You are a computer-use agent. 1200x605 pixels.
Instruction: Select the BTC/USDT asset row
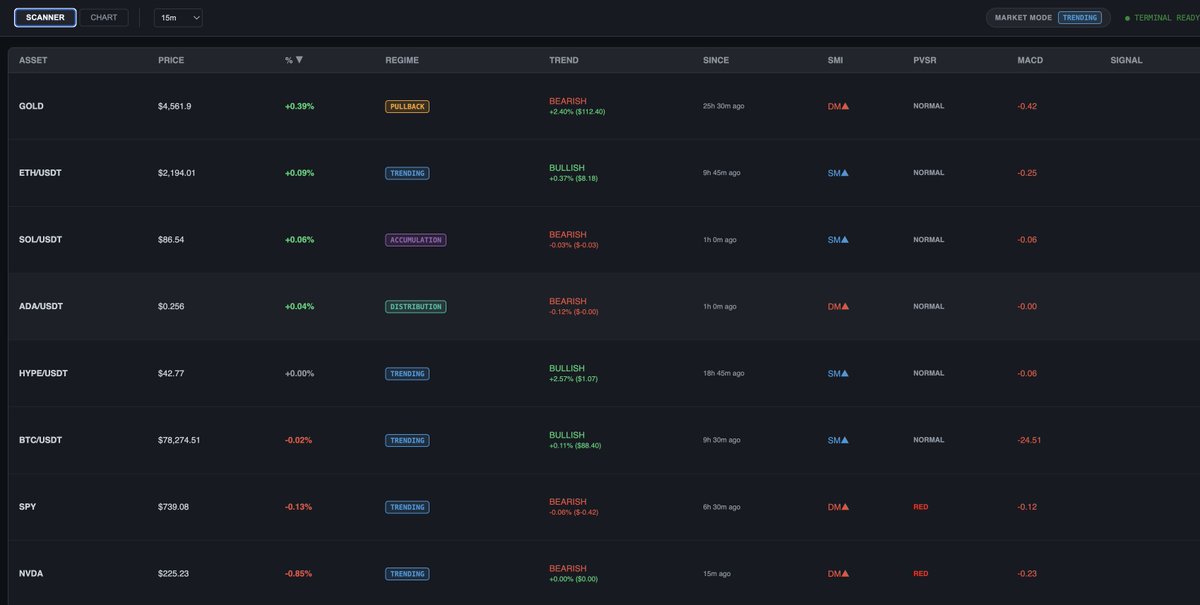click(x=604, y=440)
